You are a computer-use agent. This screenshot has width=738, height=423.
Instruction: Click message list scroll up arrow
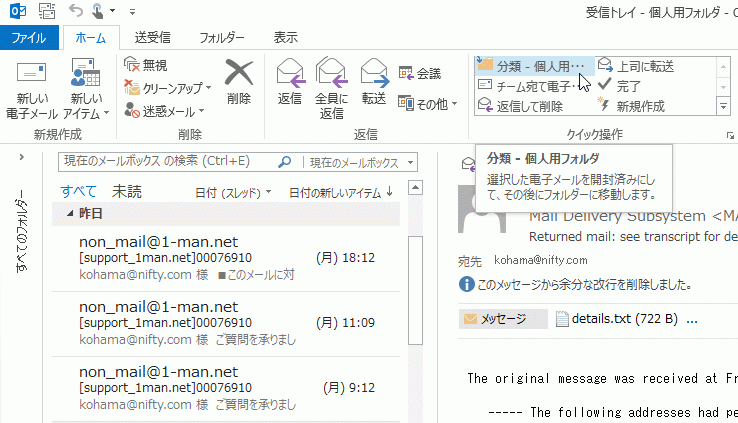(415, 188)
